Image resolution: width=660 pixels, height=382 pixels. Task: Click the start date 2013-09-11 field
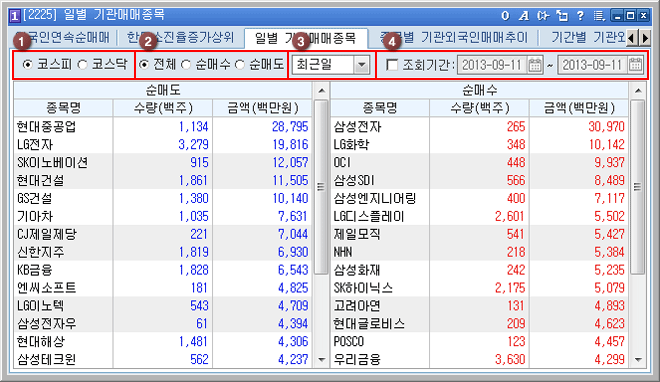492,65
